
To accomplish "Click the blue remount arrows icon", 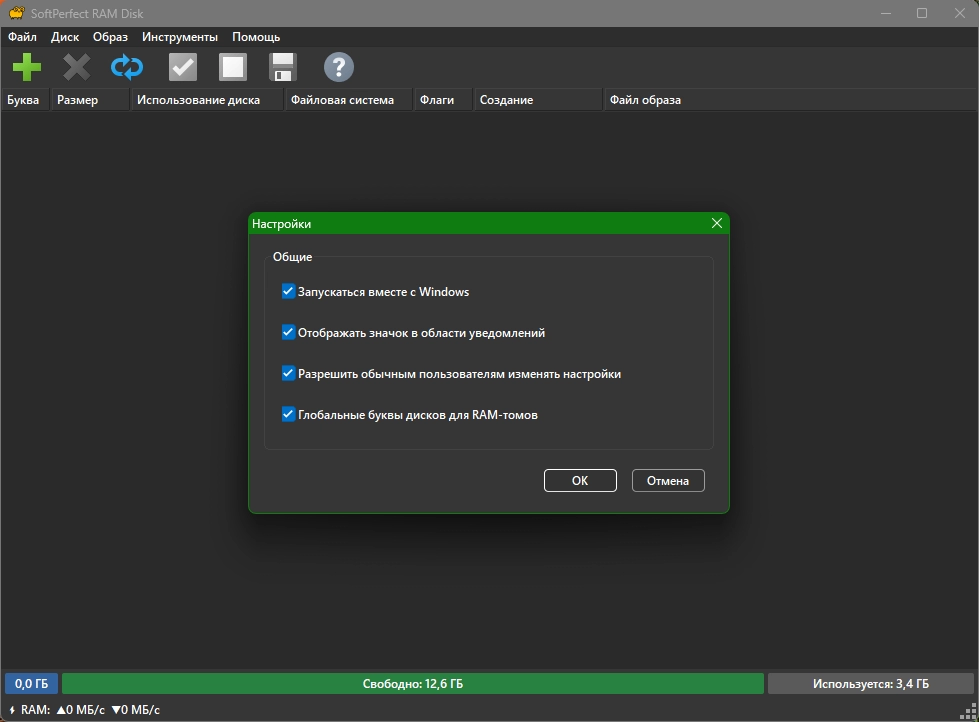I will (127, 68).
